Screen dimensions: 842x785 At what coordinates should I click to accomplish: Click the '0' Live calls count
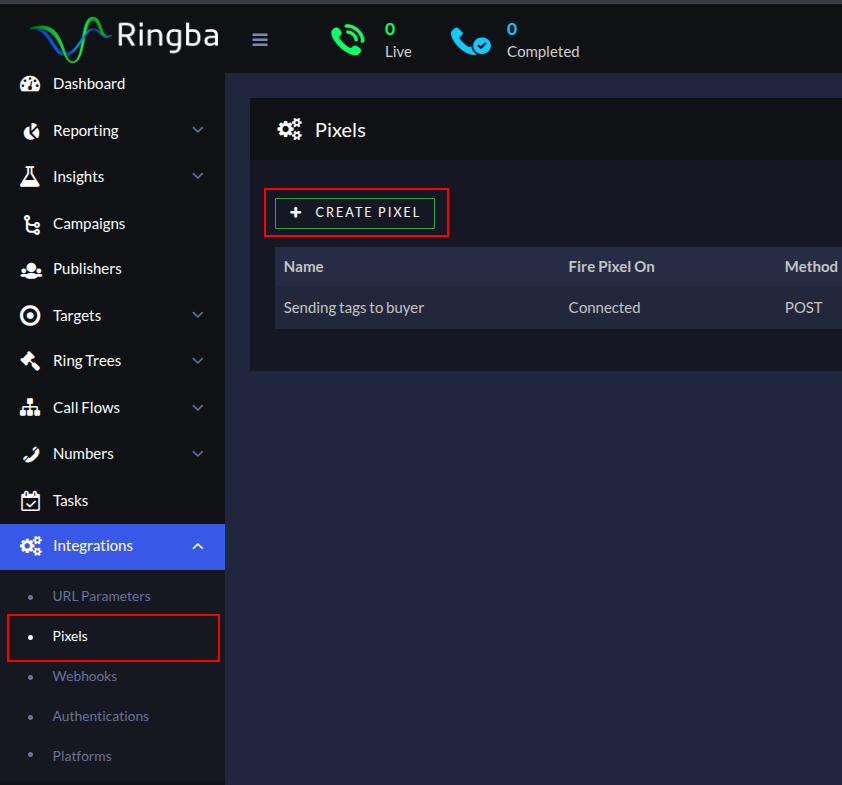click(x=390, y=29)
